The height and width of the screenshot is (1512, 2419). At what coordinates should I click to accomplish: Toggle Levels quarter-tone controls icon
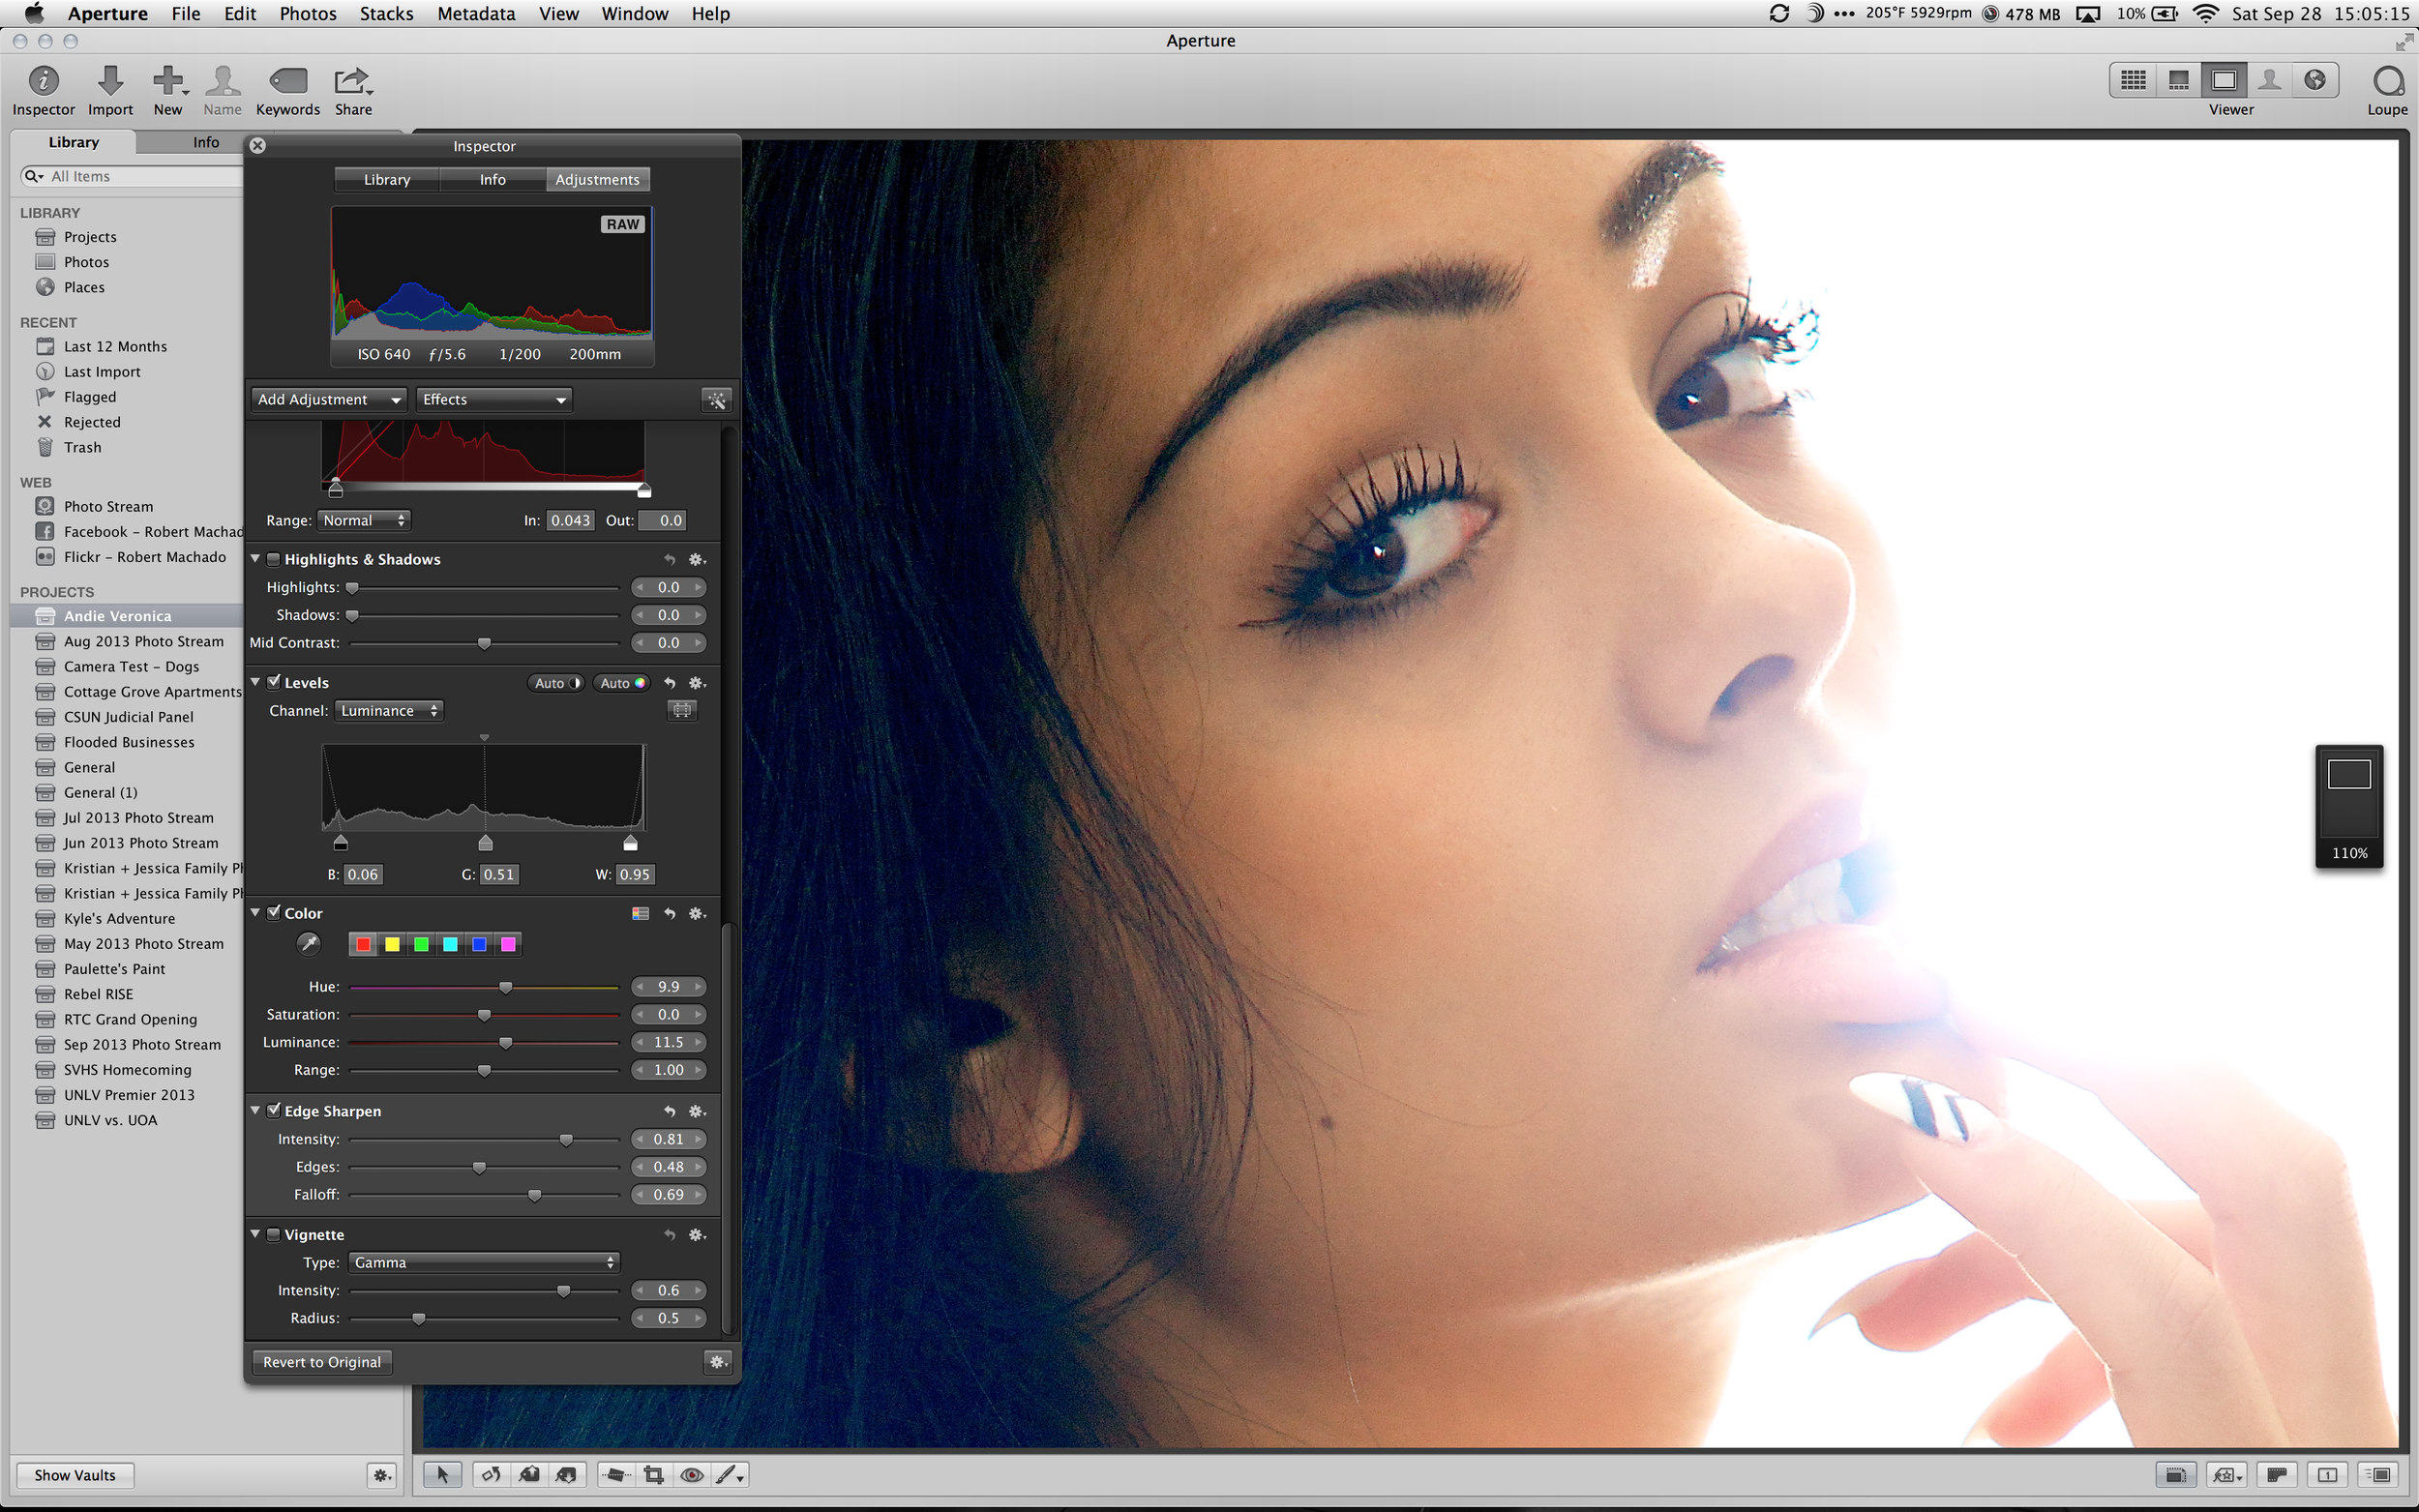(x=682, y=710)
